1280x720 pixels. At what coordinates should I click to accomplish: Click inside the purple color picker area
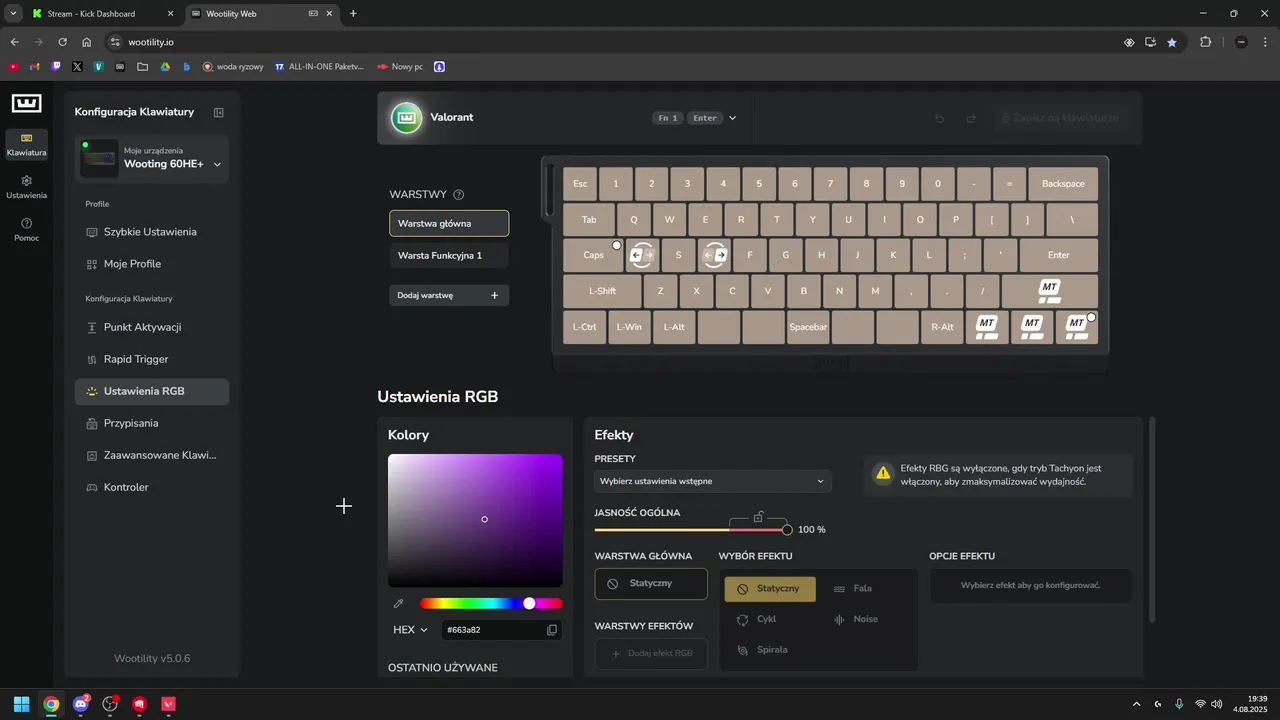click(475, 521)
